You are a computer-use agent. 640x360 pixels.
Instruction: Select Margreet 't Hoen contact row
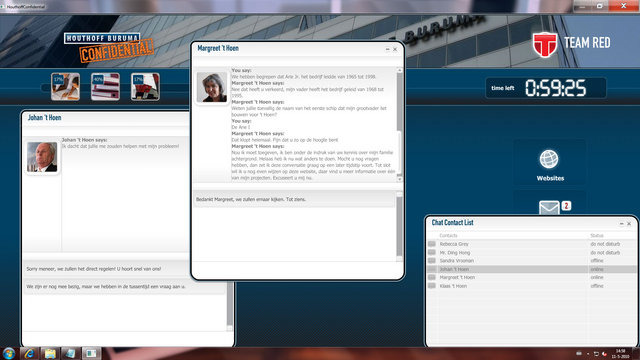coord(532,278)
